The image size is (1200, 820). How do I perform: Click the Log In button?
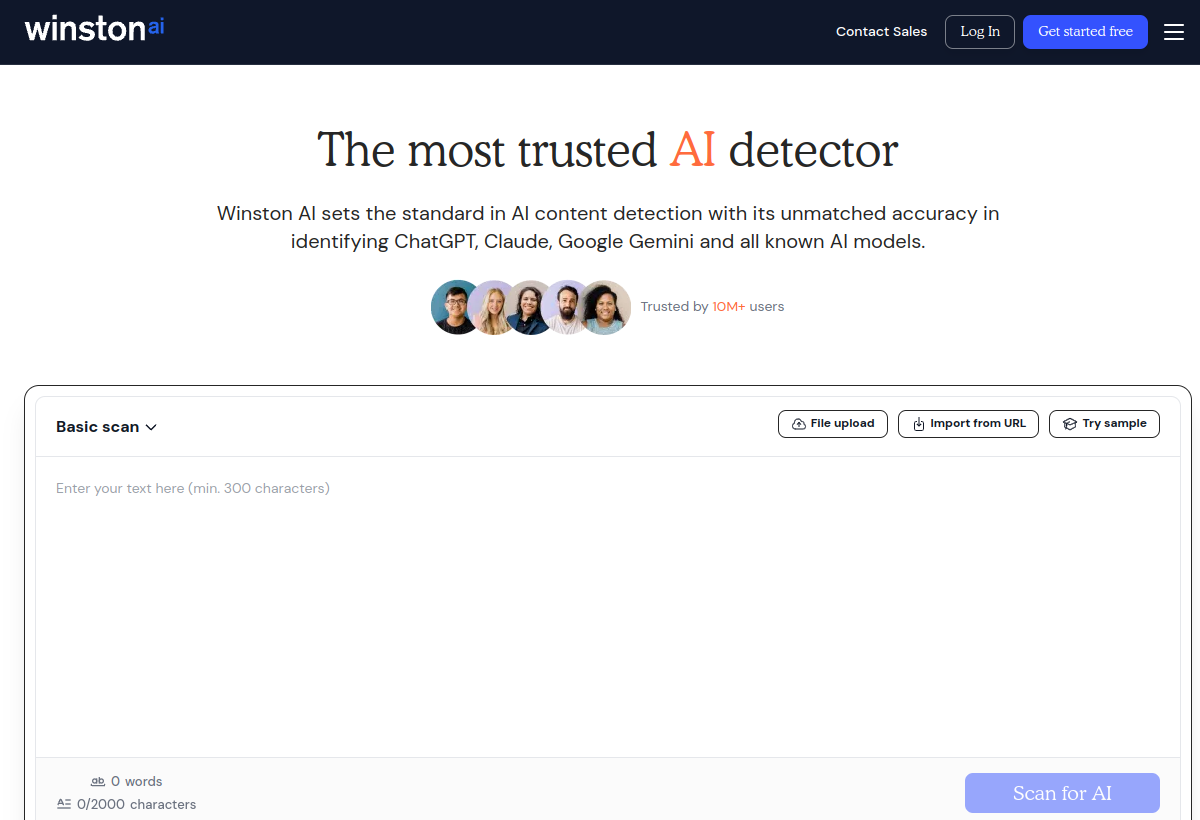tap(980, 32)
